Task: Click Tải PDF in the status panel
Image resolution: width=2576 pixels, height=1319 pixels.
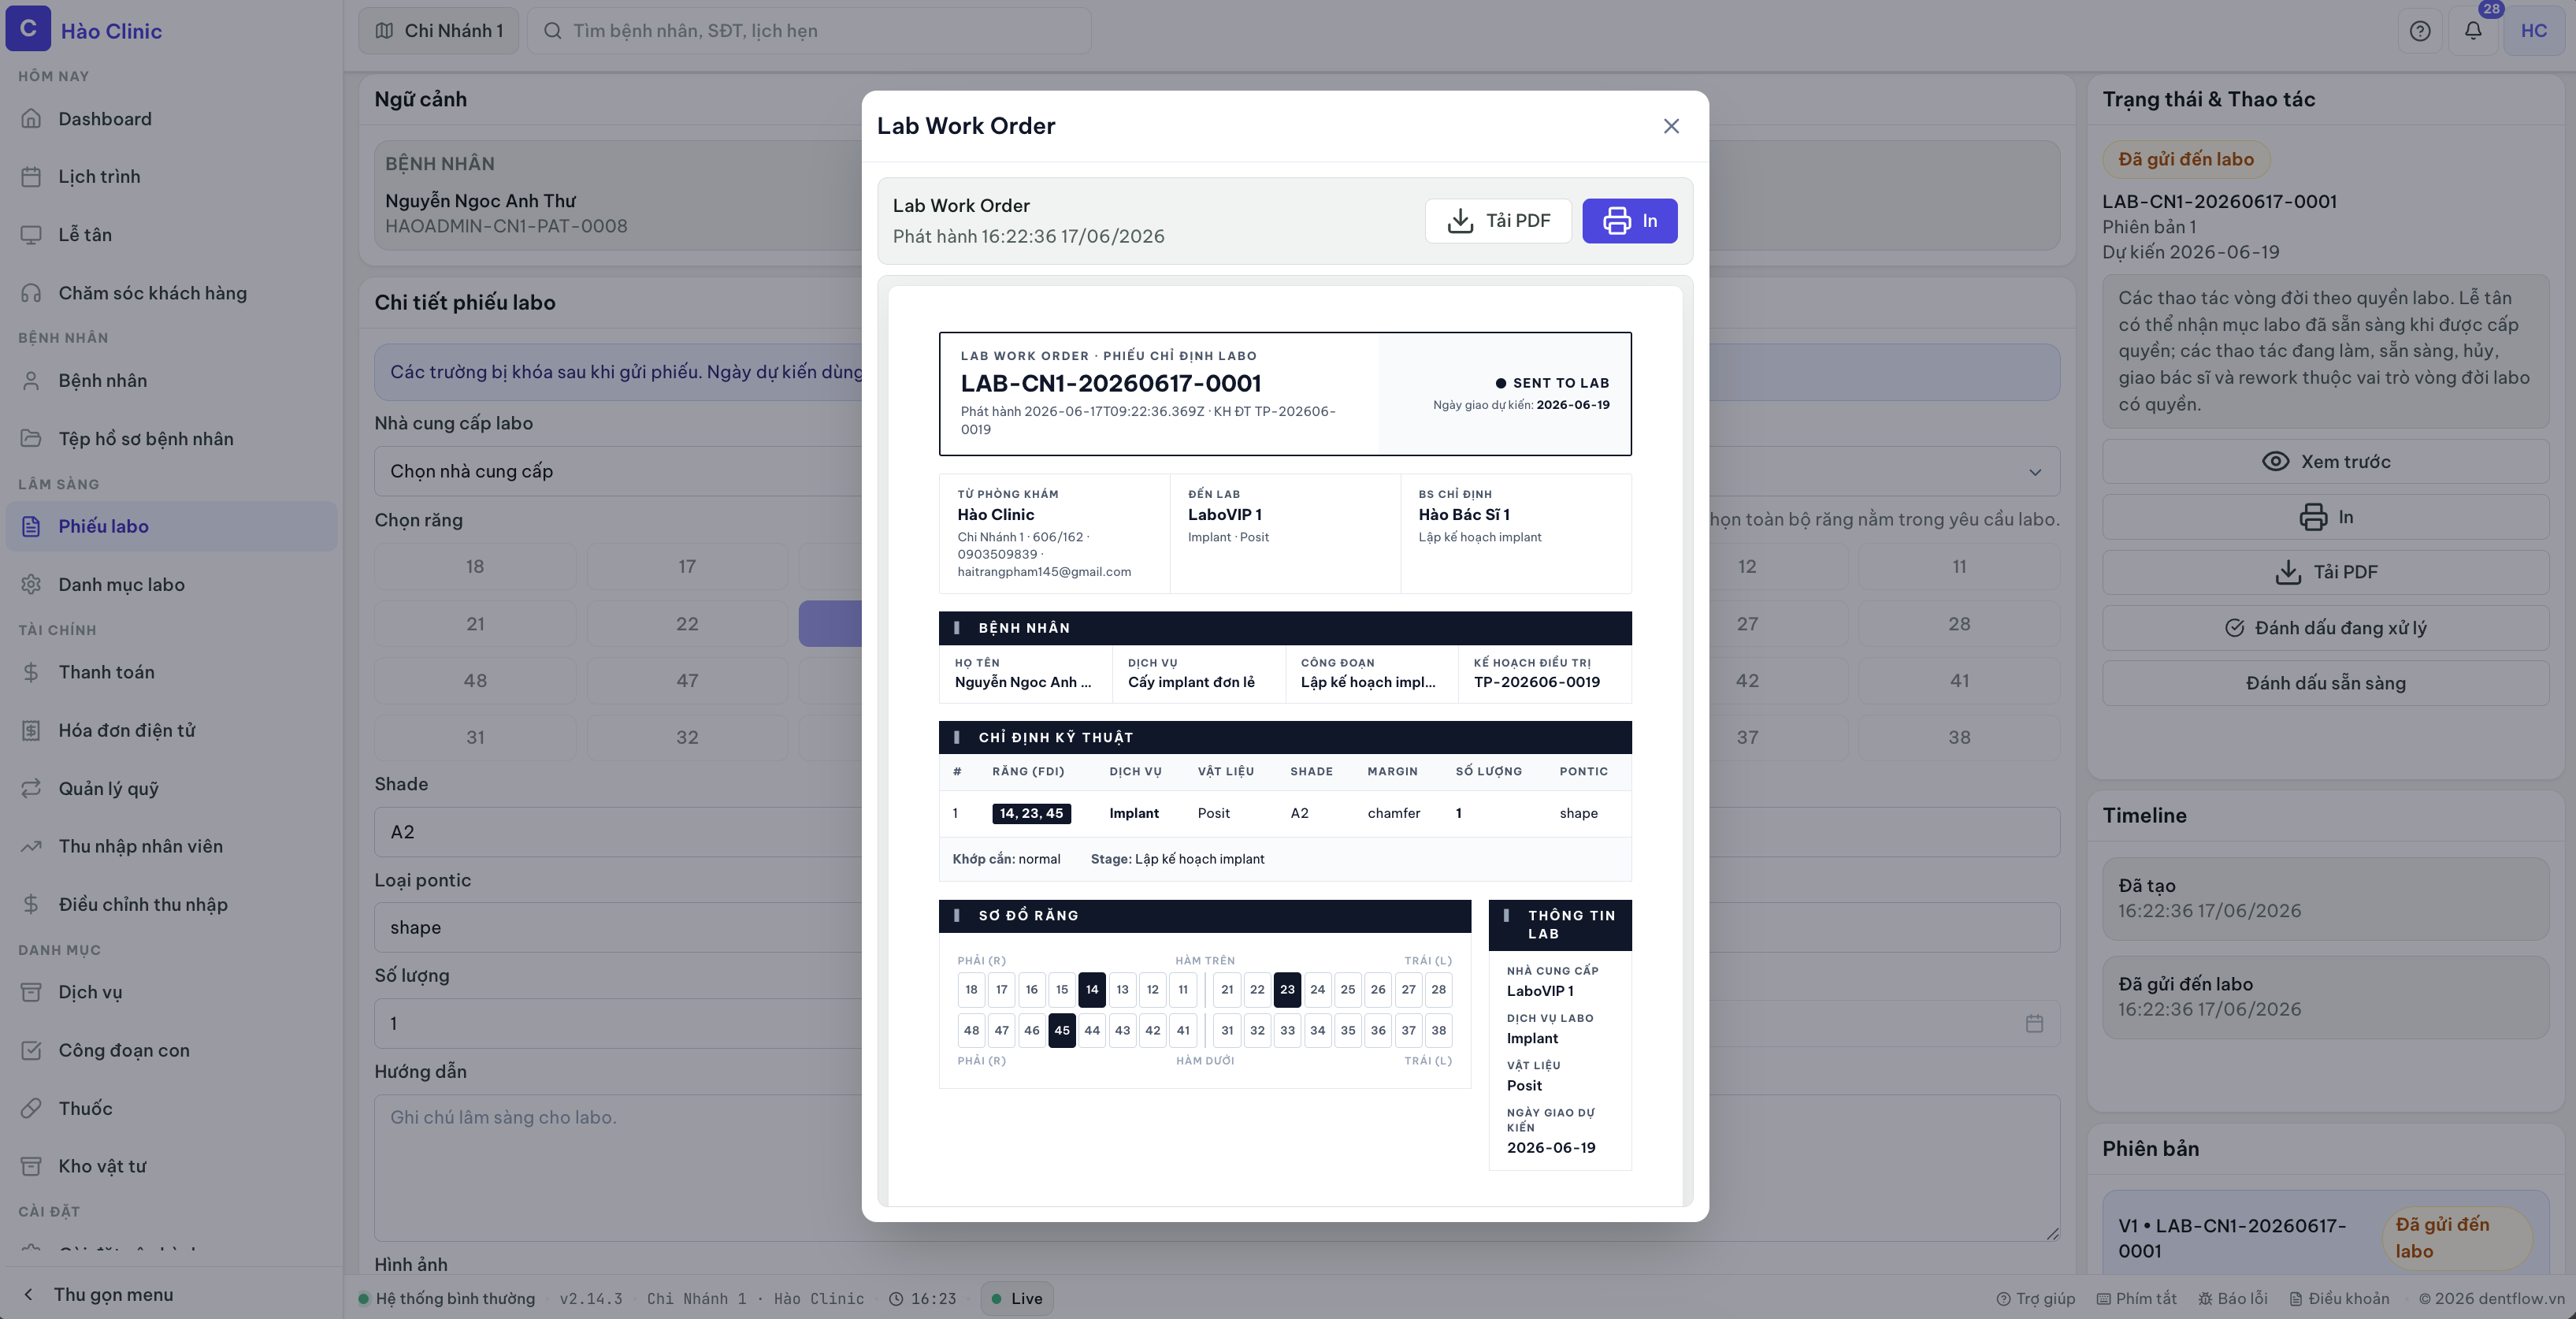Action: 2325,572
